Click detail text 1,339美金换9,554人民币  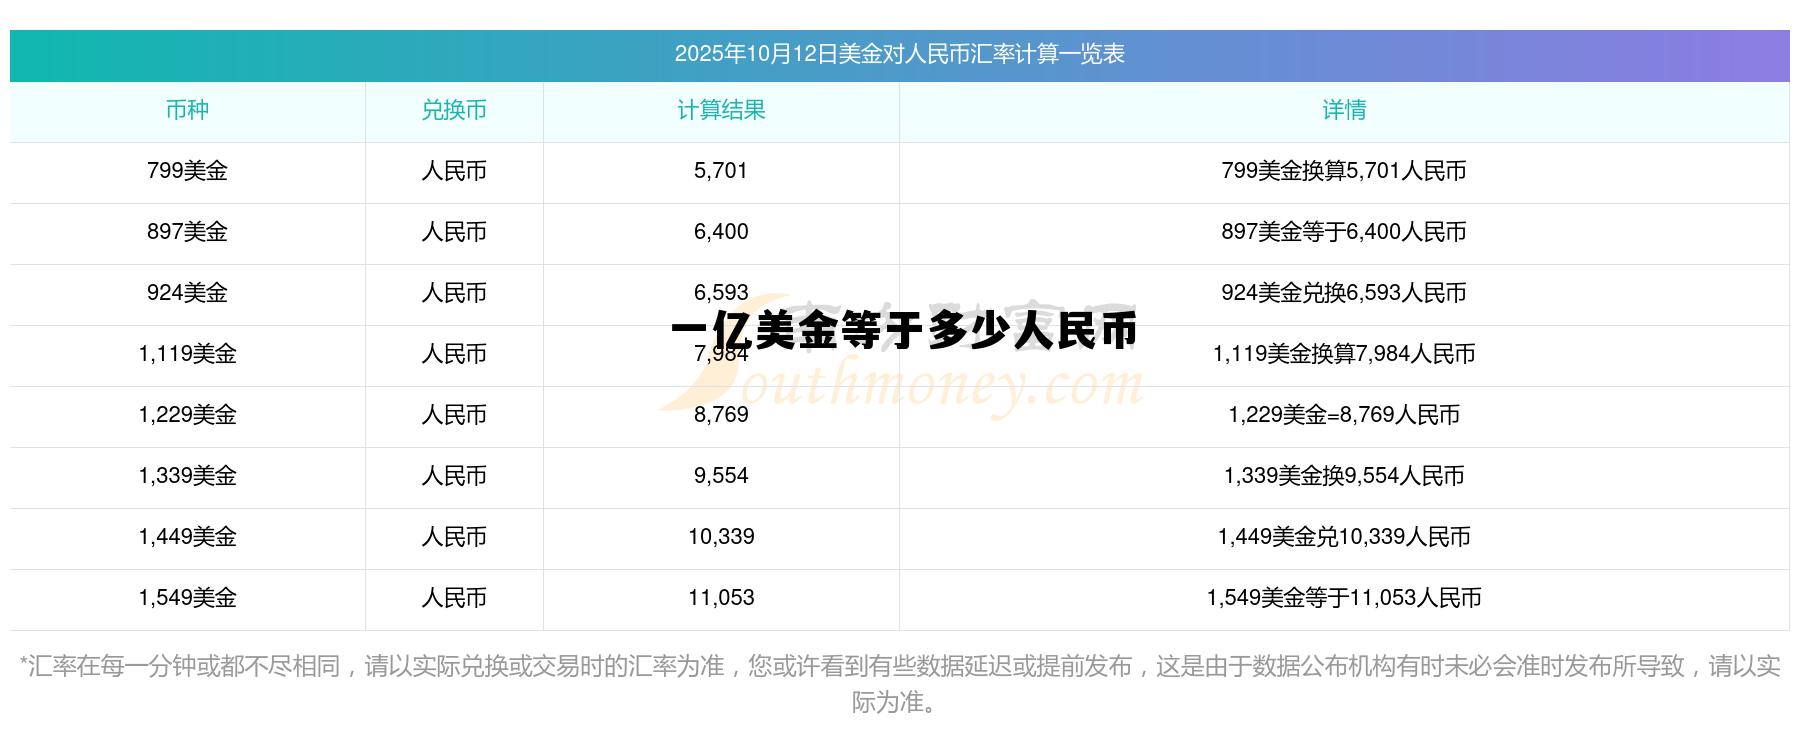[x=1344, y=476]
